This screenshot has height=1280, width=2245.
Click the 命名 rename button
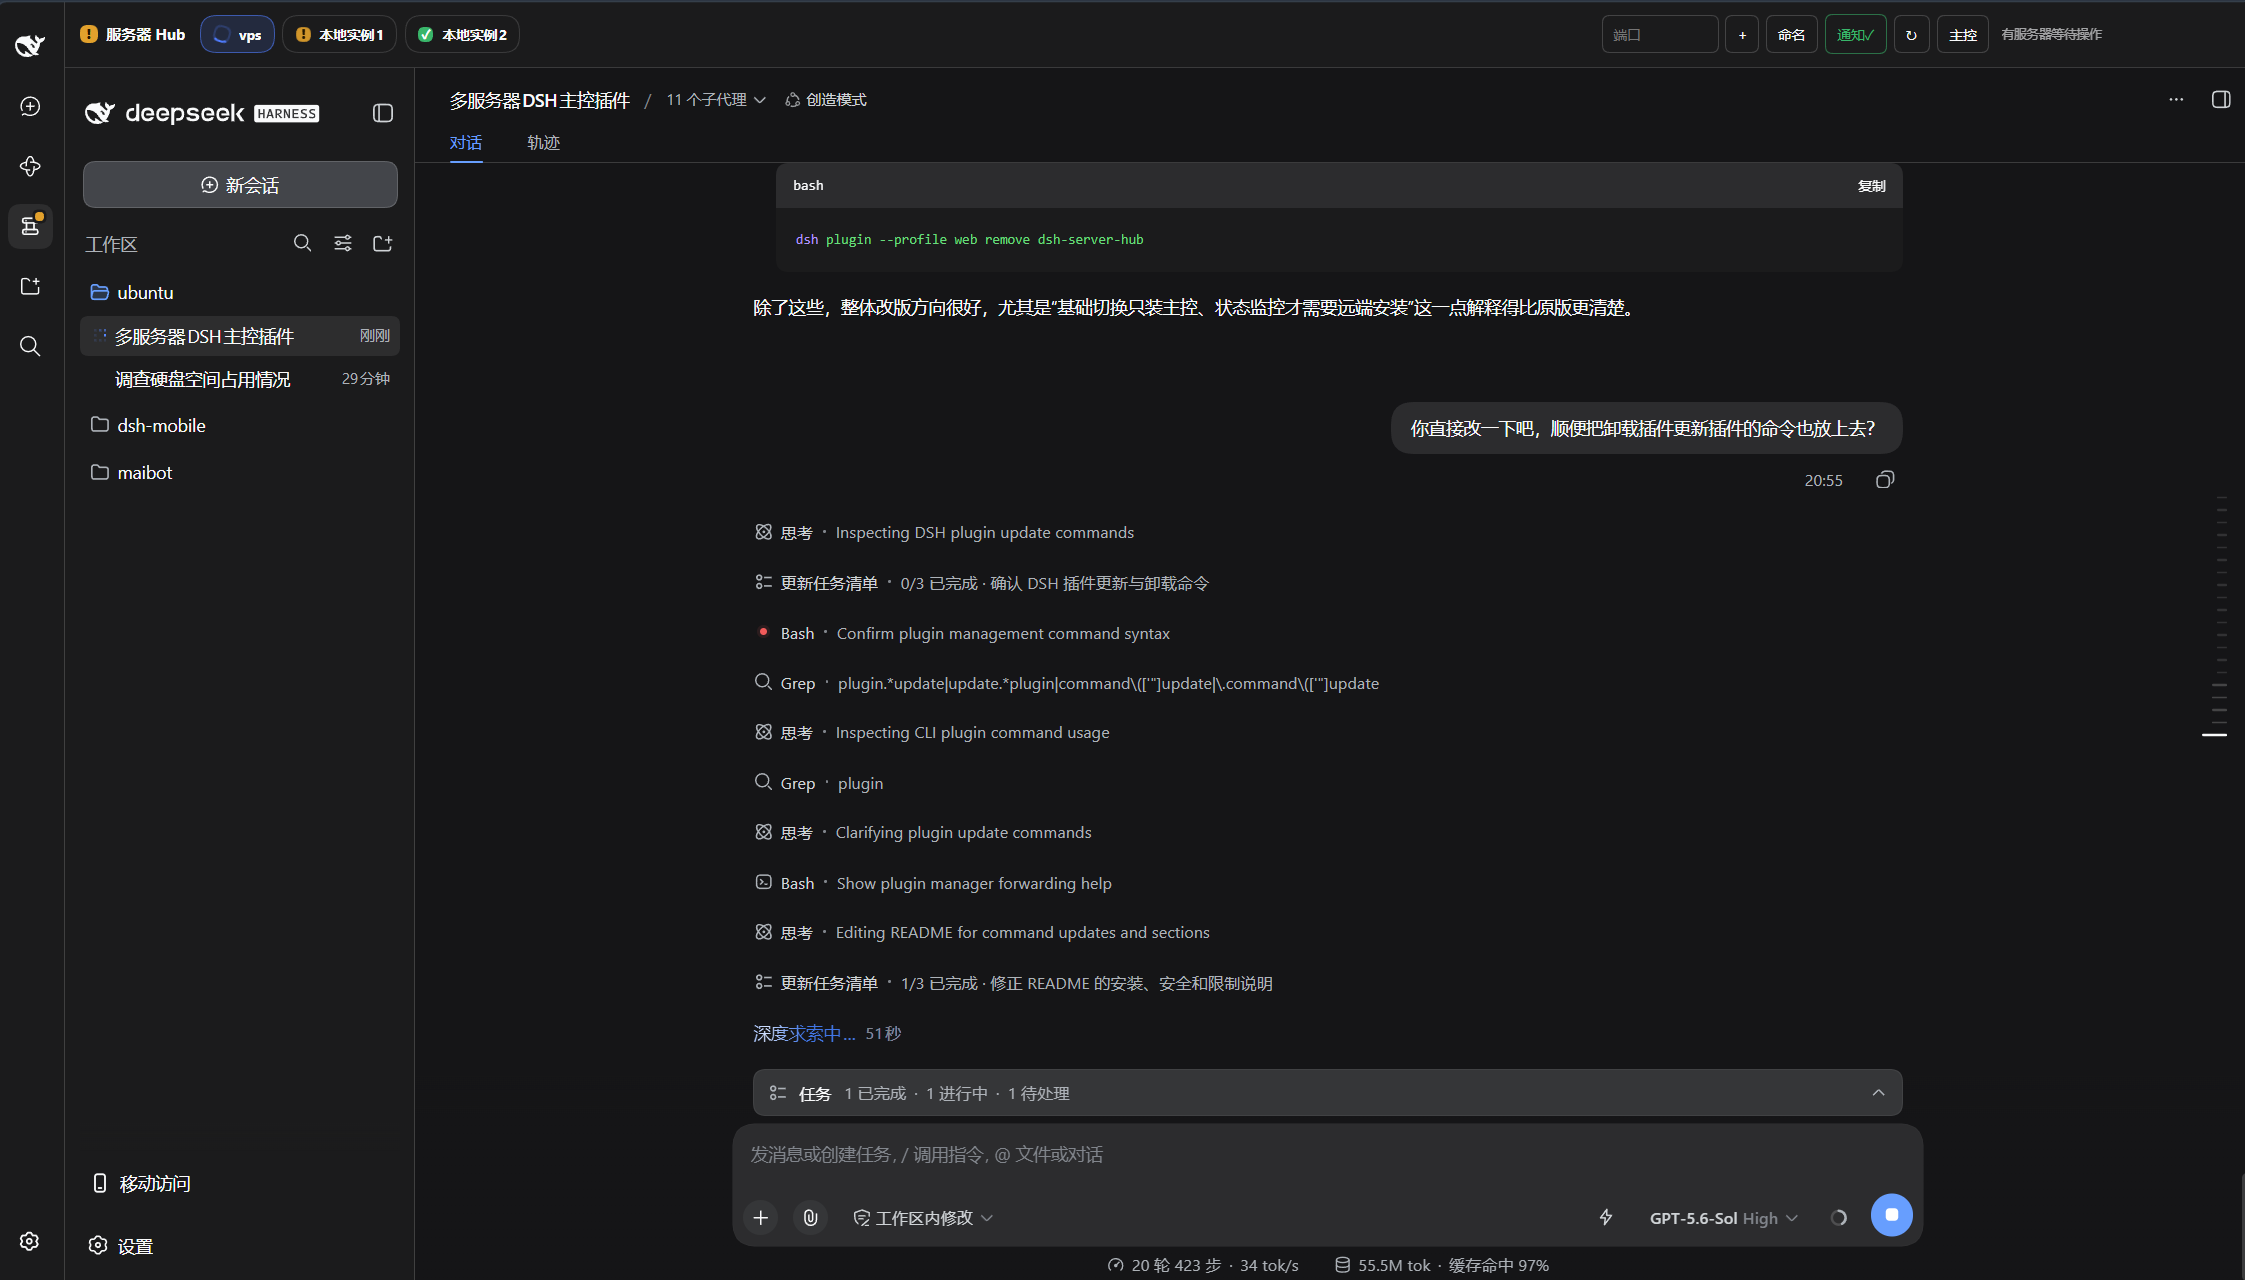[x=1791, y=34]
